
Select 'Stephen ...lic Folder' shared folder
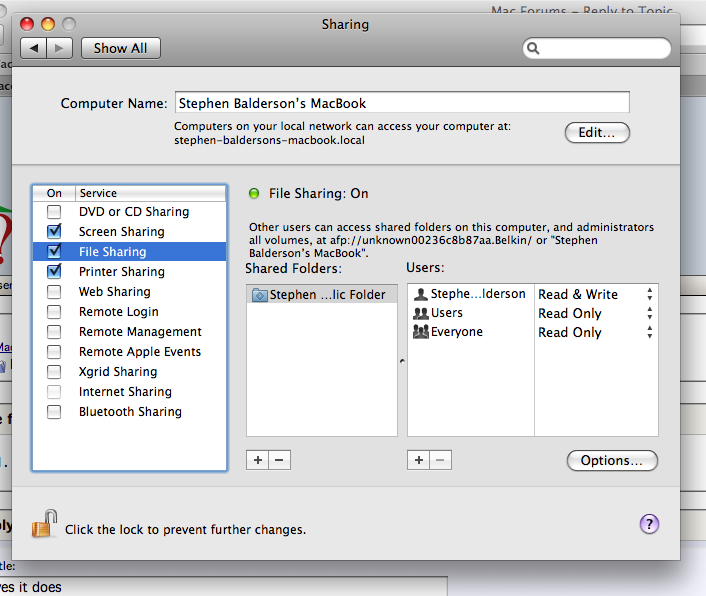322,294
